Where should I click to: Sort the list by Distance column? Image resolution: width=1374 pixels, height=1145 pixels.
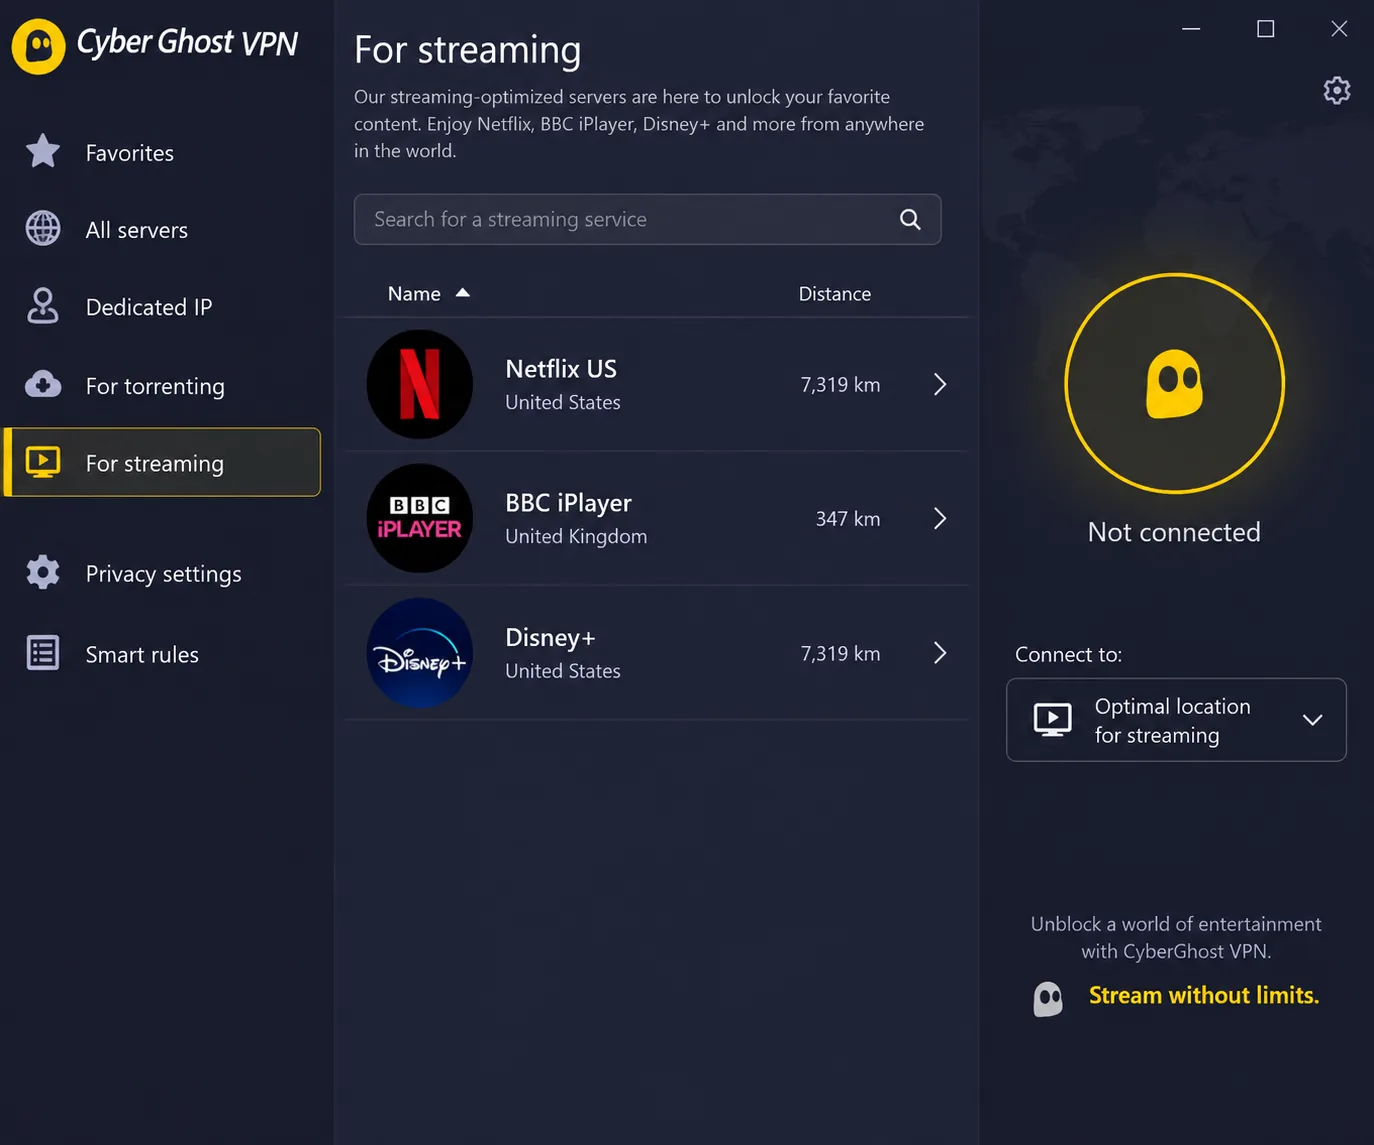pyautogui.click(x=834, y=294)
